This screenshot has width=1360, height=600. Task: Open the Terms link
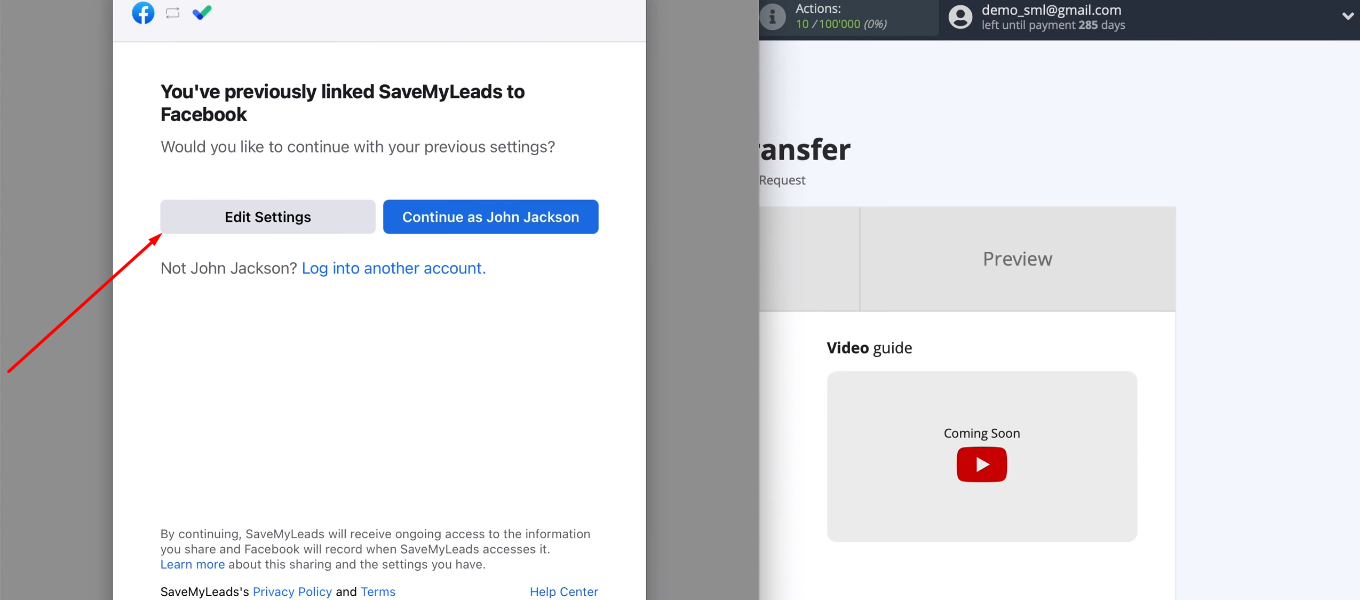click(x=378, y=592)
